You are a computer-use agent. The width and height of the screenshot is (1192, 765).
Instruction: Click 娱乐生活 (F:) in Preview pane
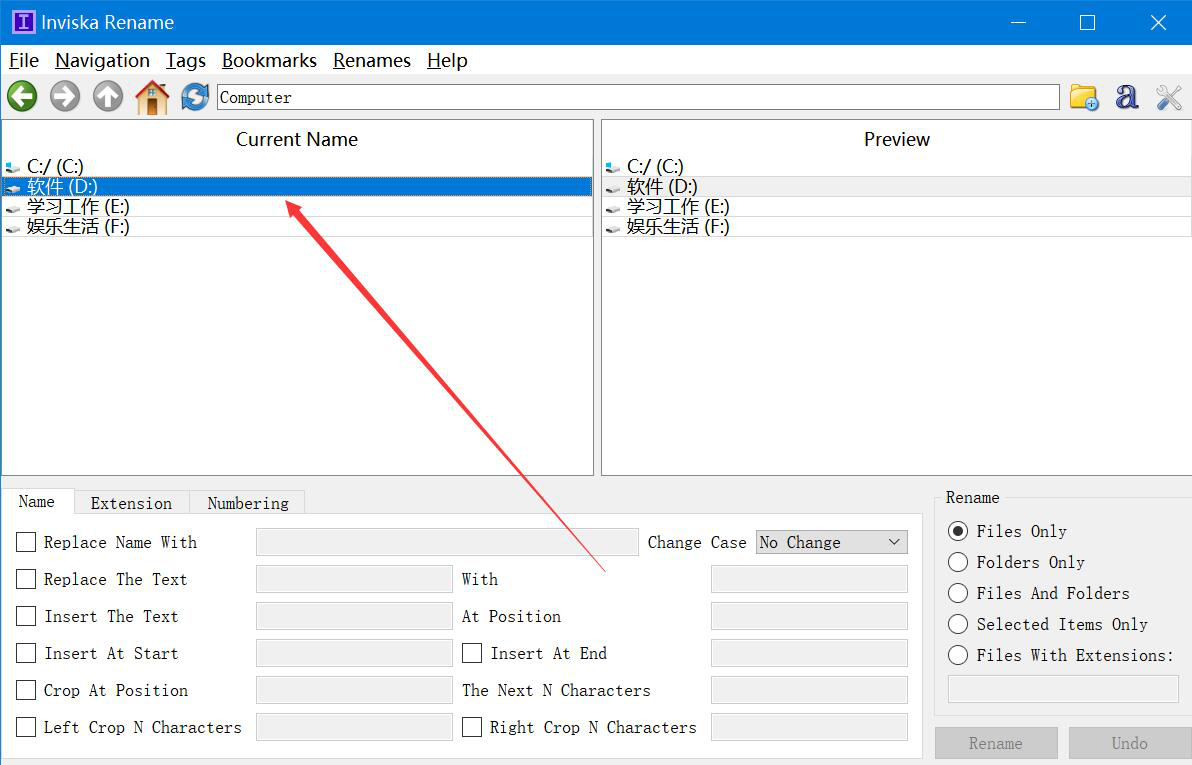pyautogui.click(x=897, y=227)
